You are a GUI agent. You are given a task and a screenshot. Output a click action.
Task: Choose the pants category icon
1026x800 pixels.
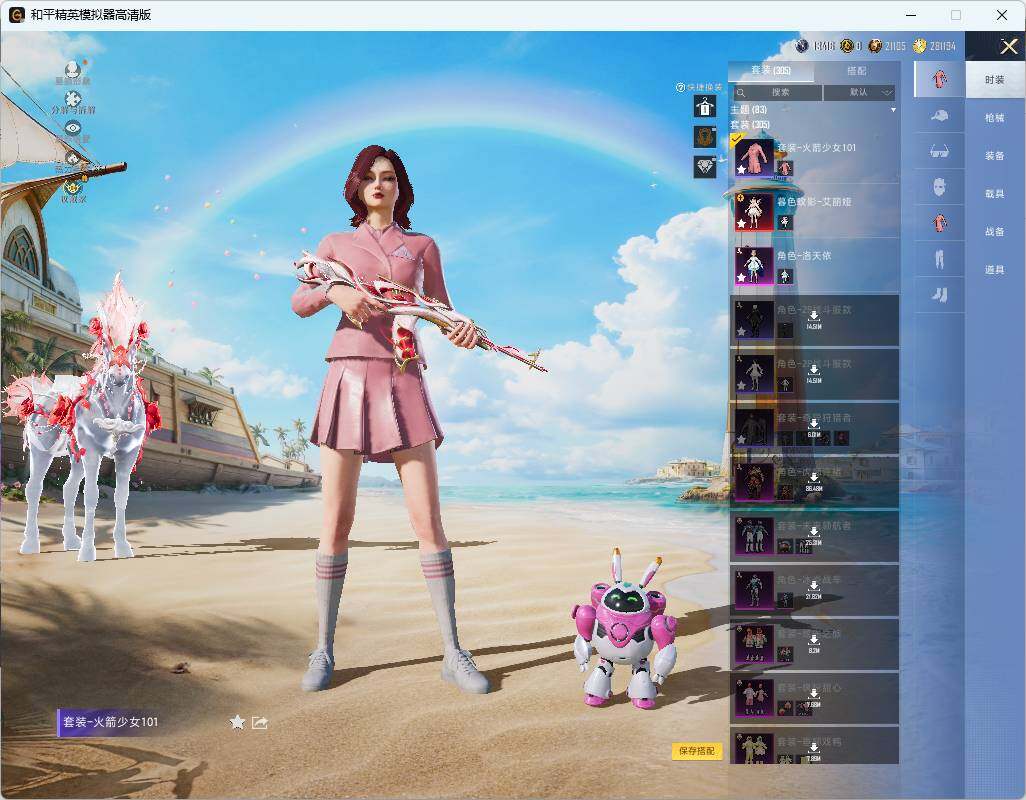(939, 259)
